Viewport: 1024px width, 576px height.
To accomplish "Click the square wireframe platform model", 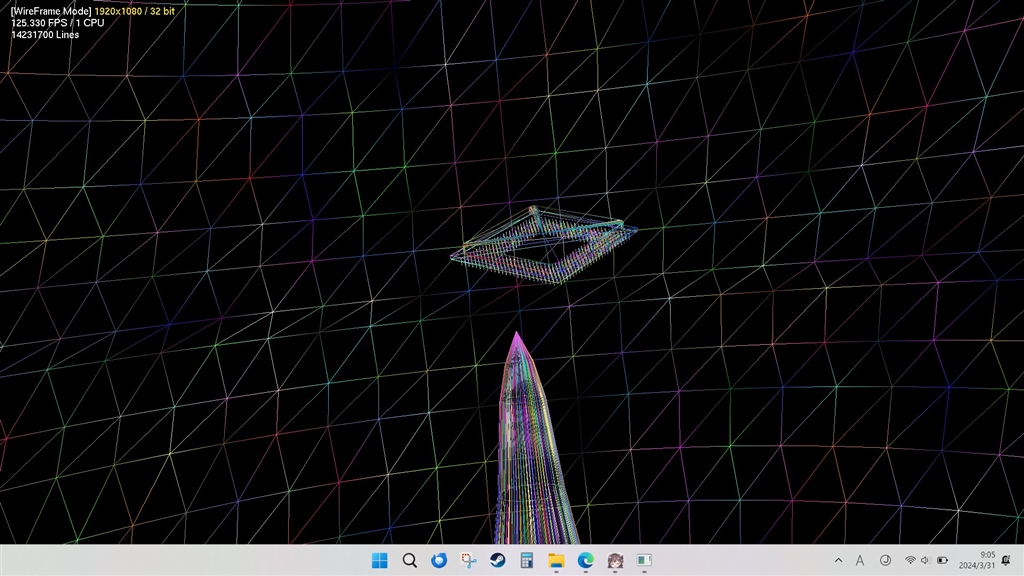I will coord(543,245).
